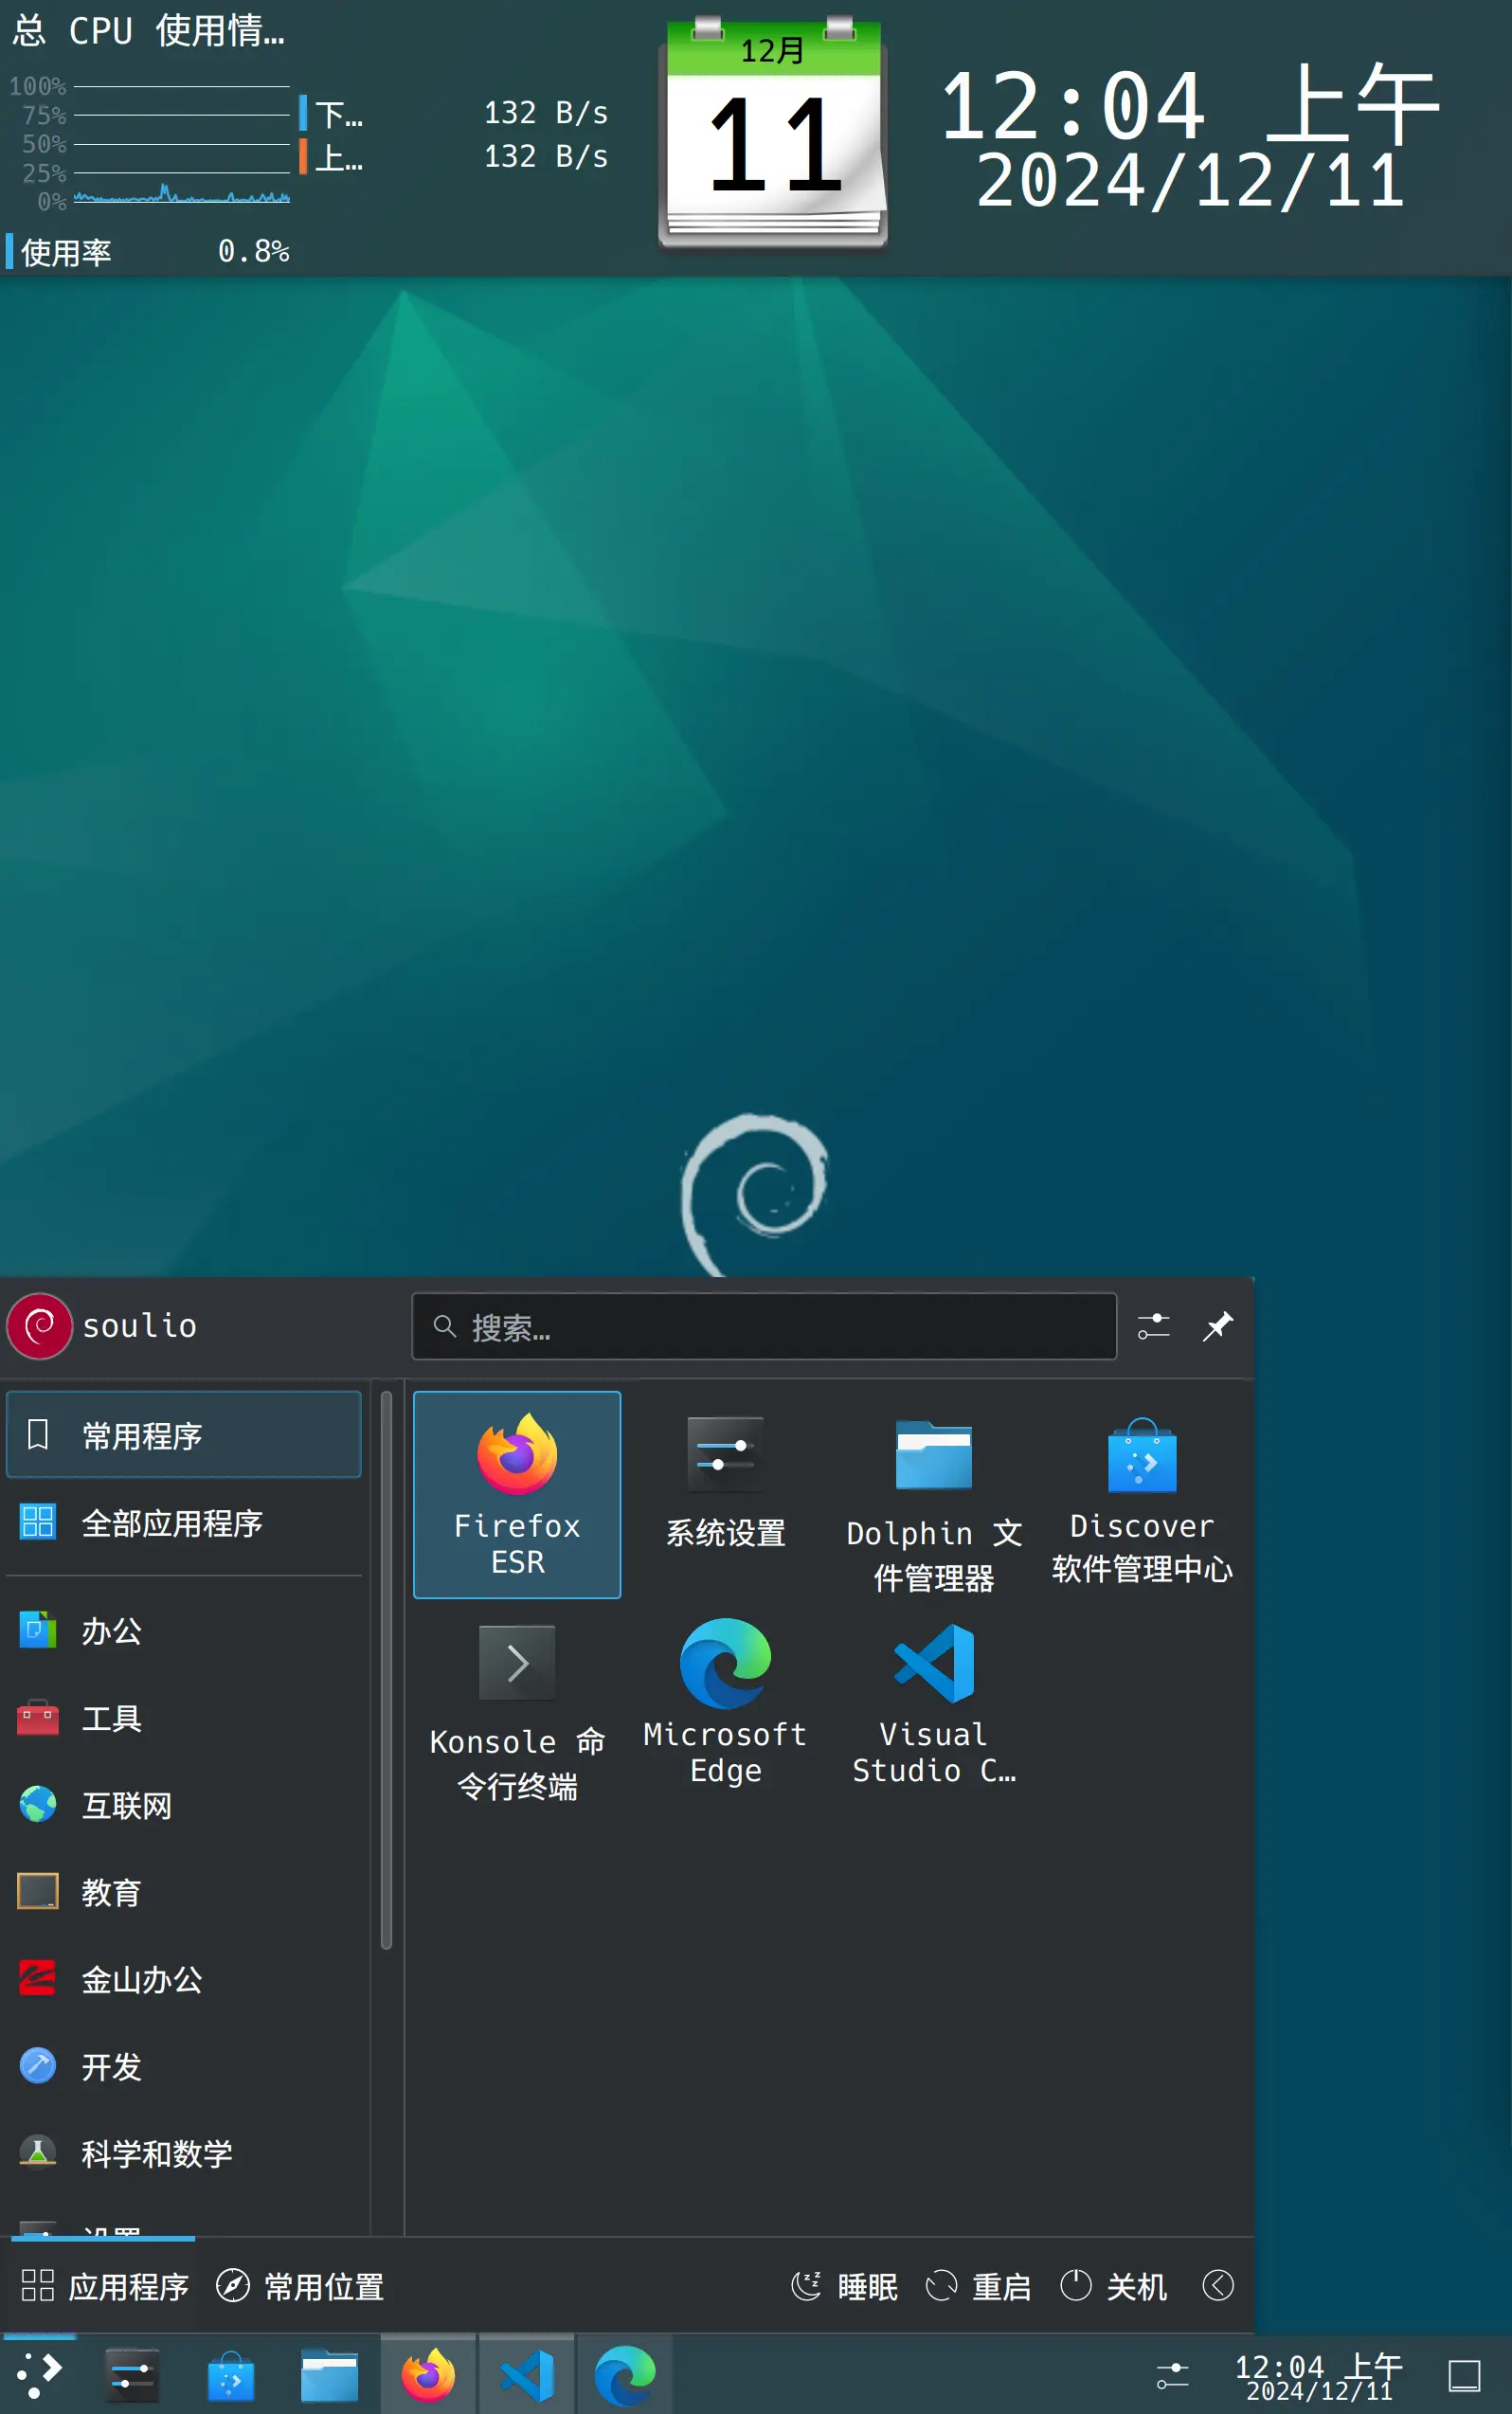Expand more power options arrow
The height and width of the screenshot is (2414, 1512).
(x=1217, y=2285)
